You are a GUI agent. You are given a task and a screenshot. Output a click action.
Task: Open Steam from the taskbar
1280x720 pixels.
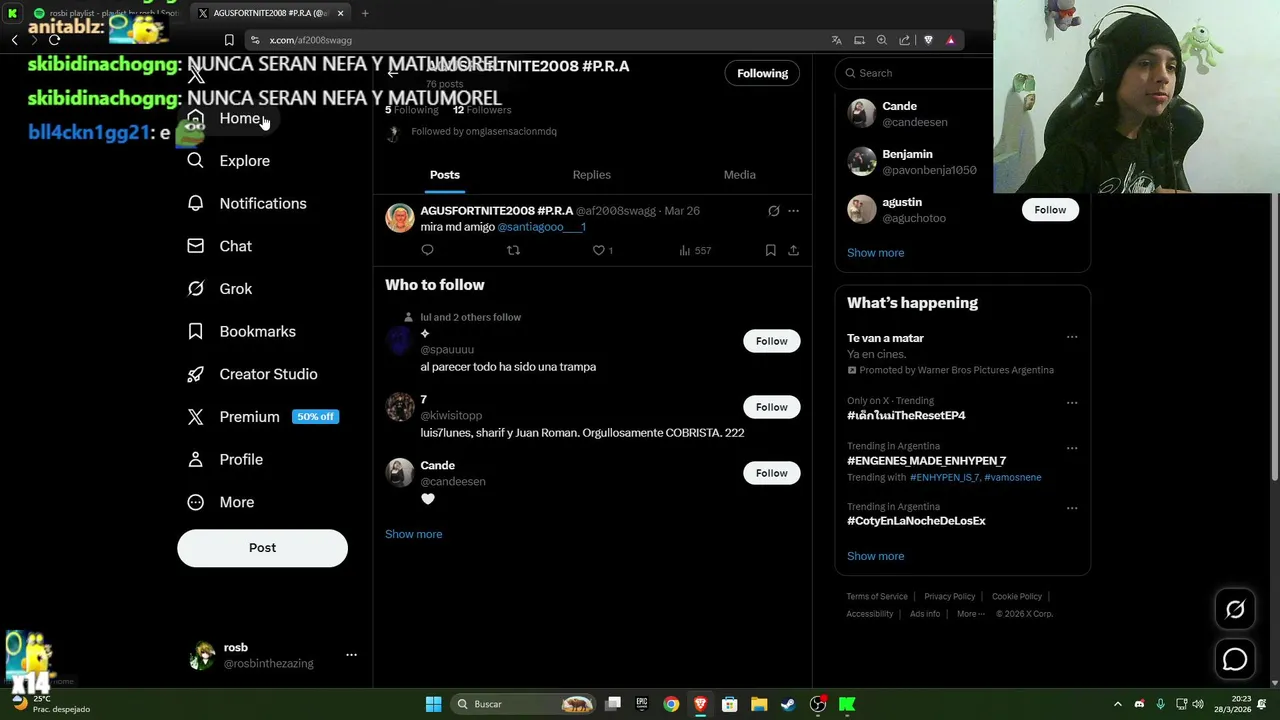click(x=788, y=704)
